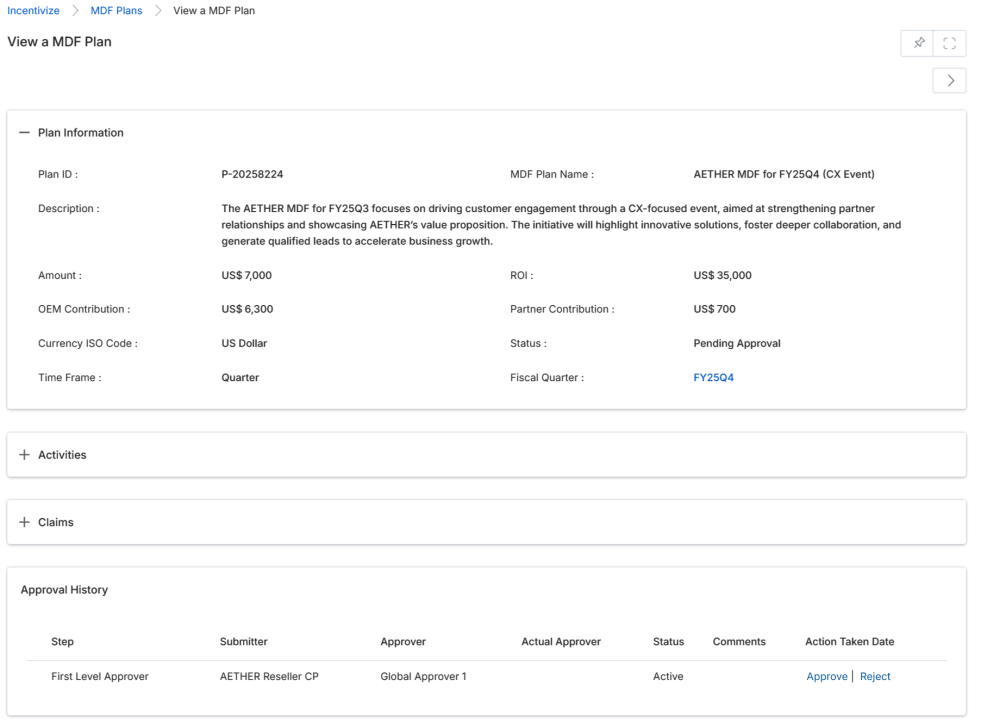Click the US Dollar currency value
Screen dimensions: 981x723
tap(244, 343)
